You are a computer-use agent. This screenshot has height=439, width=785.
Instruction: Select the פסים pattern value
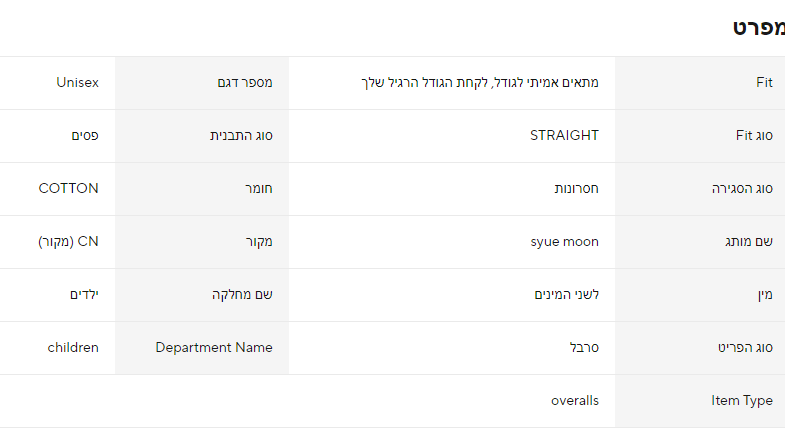click(x=83, y=136)
